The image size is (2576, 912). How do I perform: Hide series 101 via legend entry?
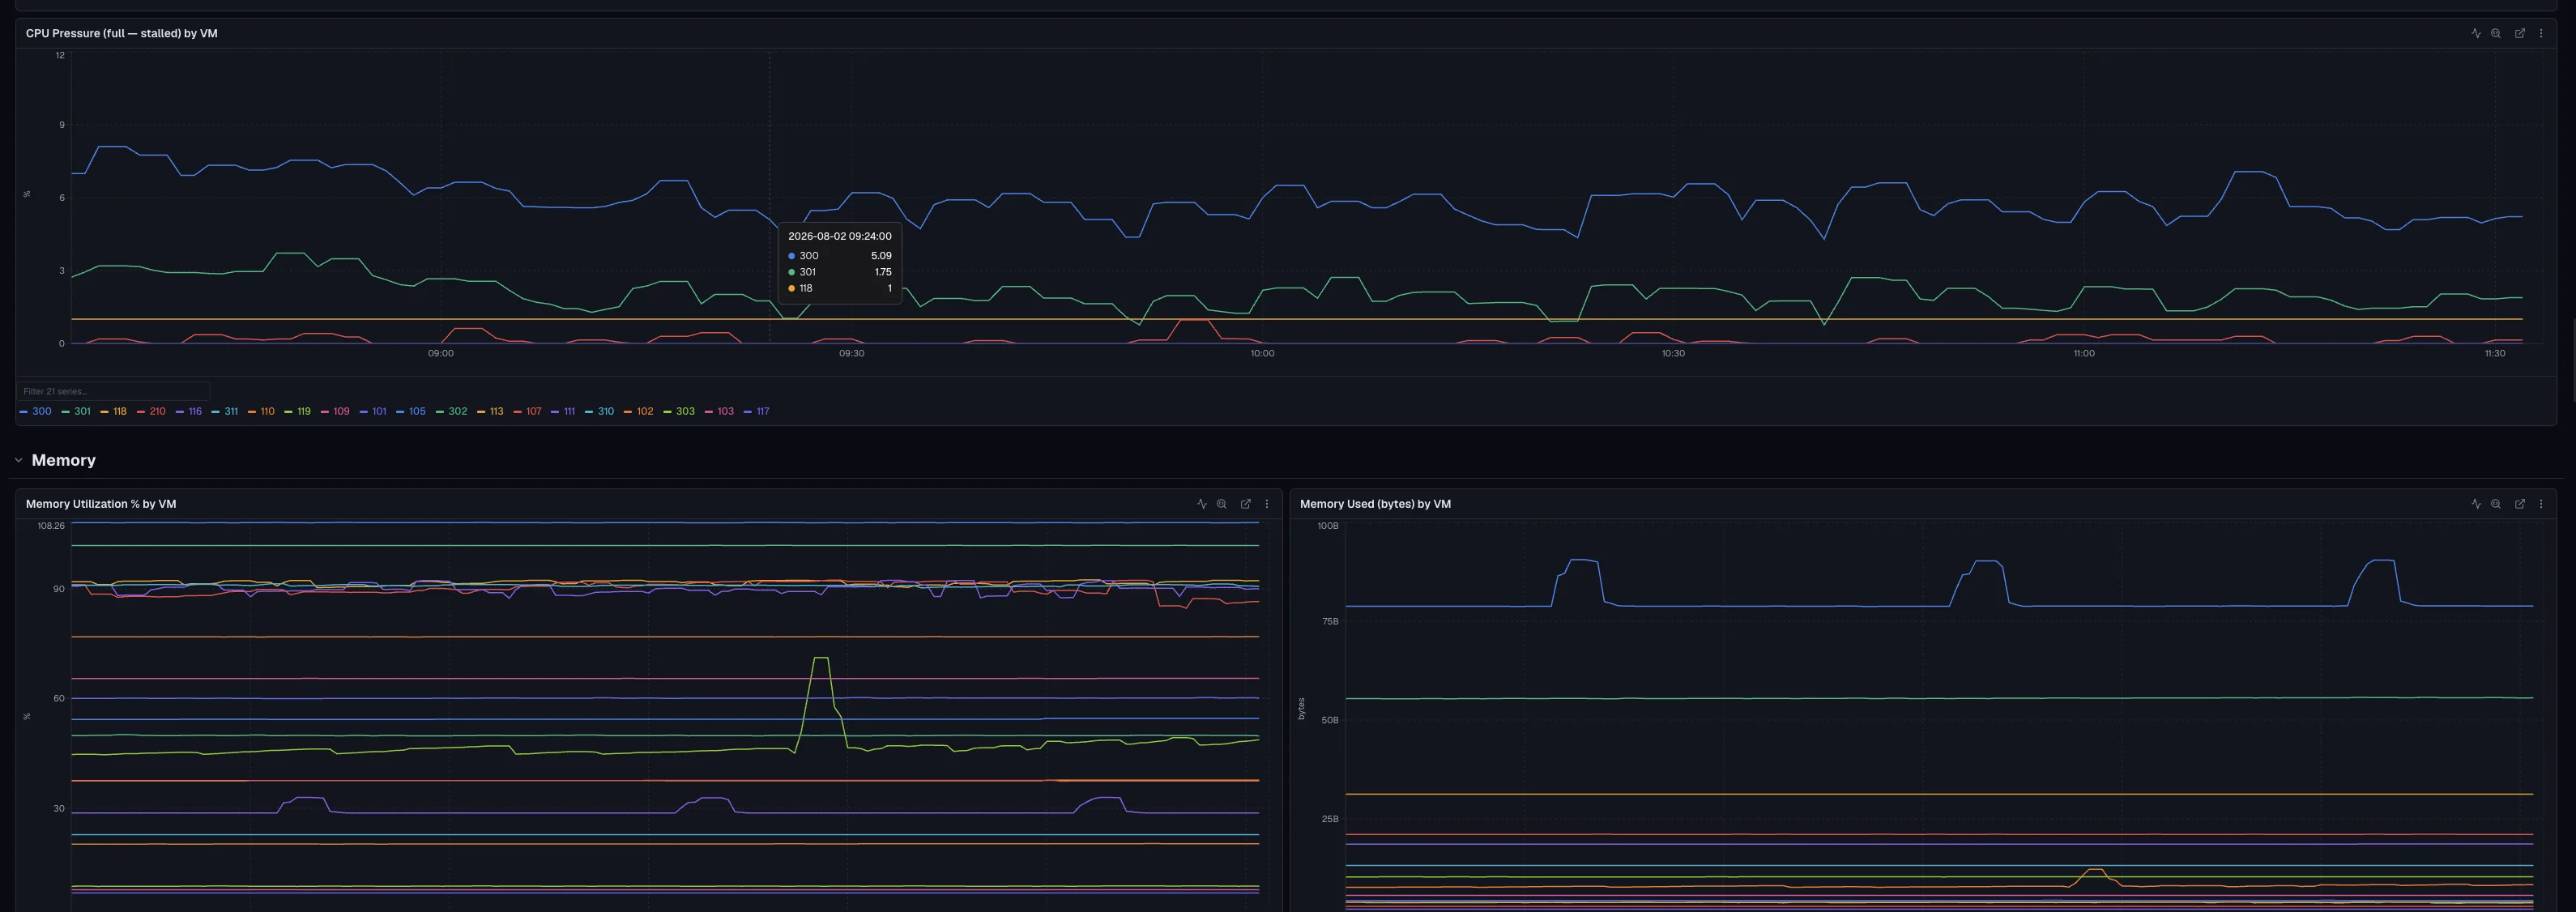tap(373, 411)
